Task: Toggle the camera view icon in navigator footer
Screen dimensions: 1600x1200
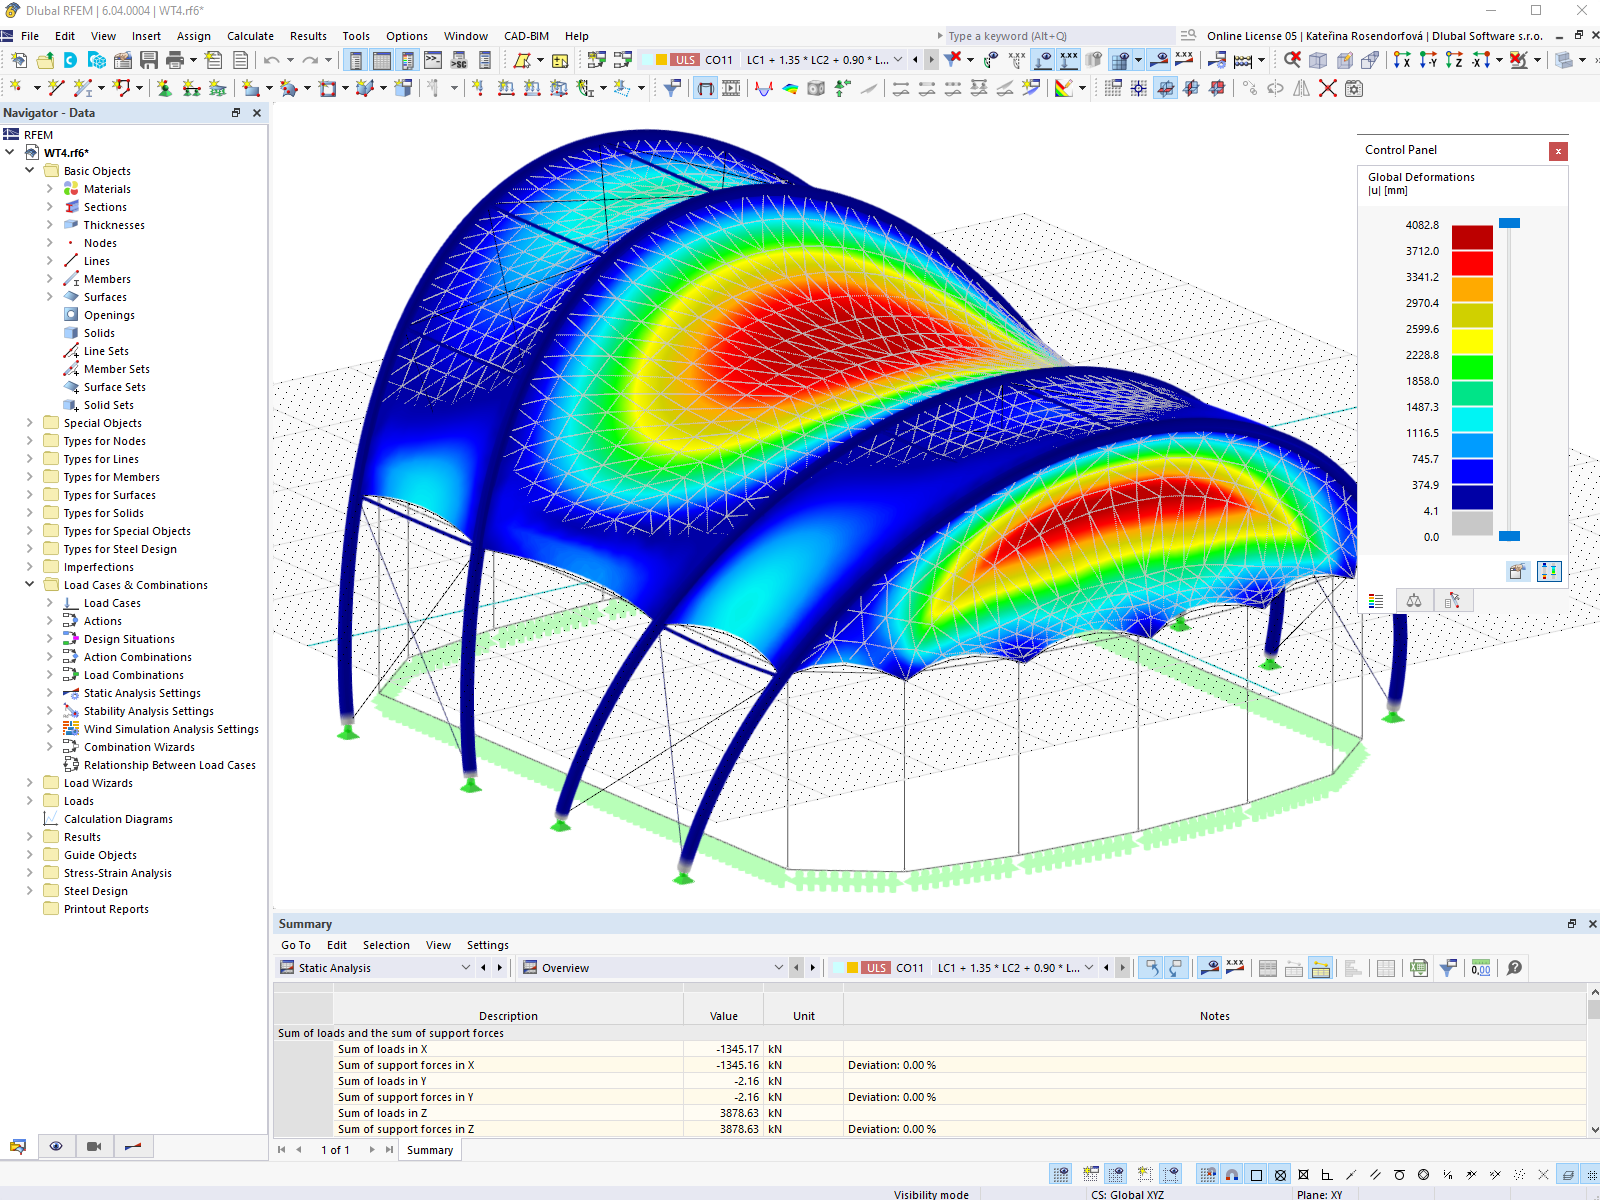Action: click(x=94, y=1146)
